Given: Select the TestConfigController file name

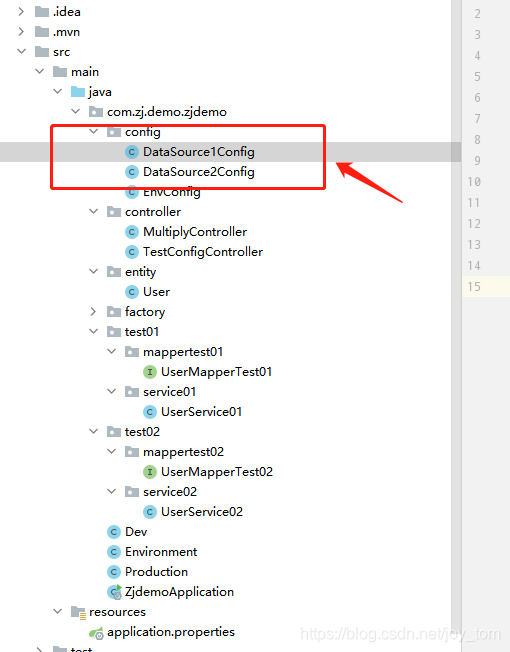Looking at the screenshot, I should [x=203, y=252].
